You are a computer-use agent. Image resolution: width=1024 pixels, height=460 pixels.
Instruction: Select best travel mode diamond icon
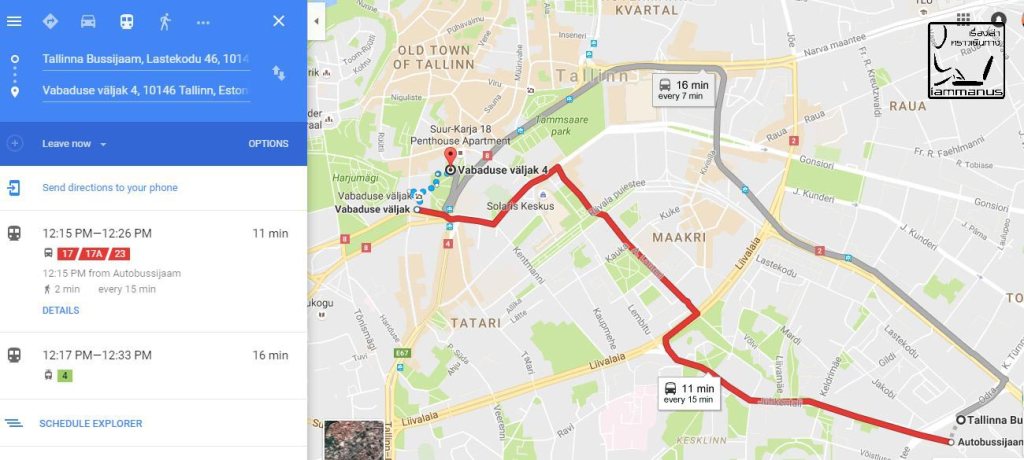click(50, 21)
